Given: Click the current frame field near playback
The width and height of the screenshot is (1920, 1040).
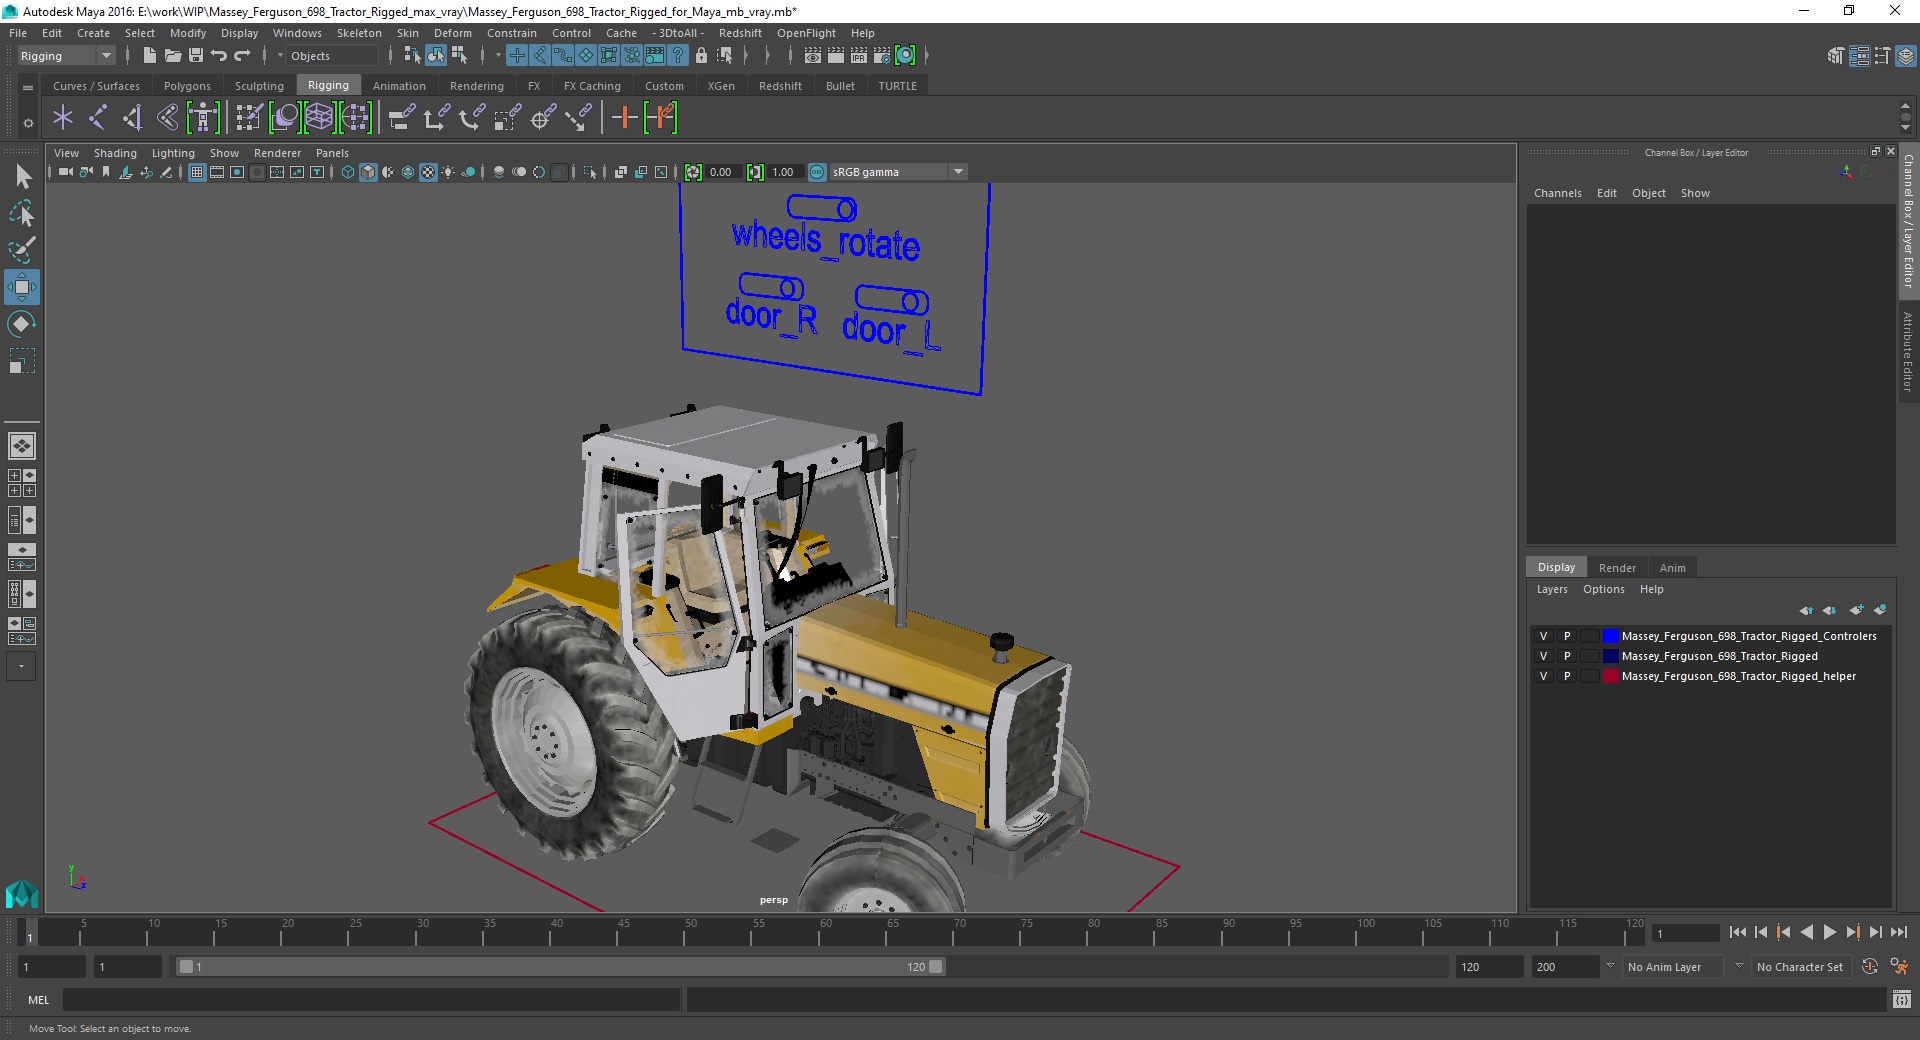Looking at the screenshot, I should click(x=1686, y=933).
